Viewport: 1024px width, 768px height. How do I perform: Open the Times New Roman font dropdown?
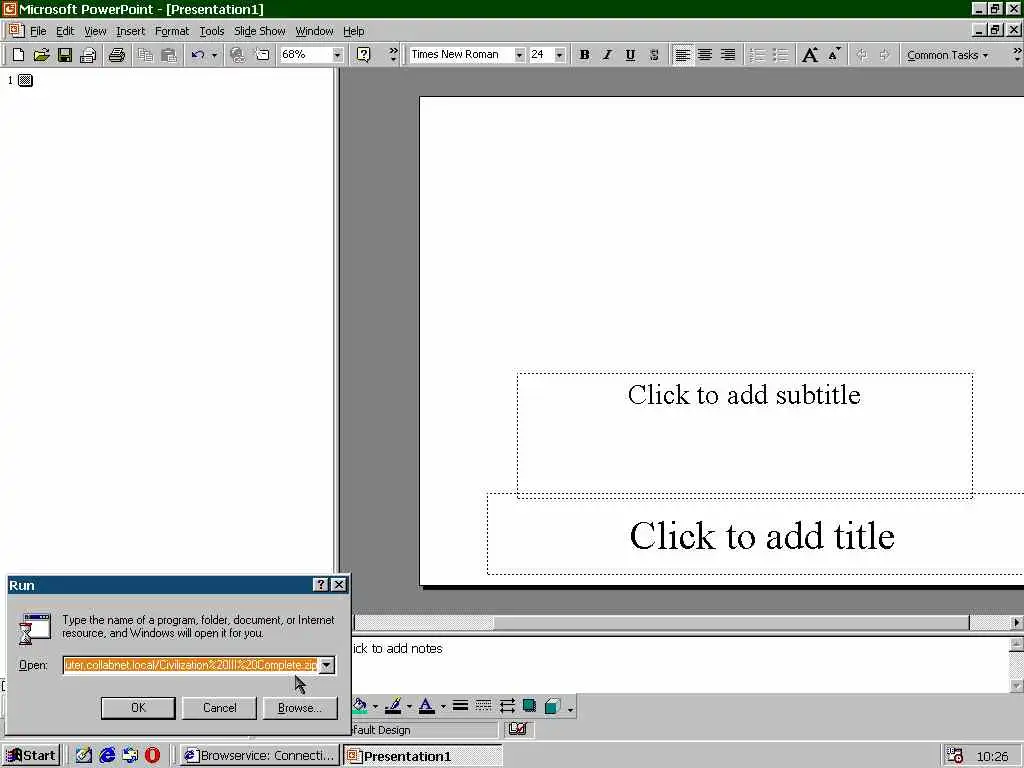point(519,55)
